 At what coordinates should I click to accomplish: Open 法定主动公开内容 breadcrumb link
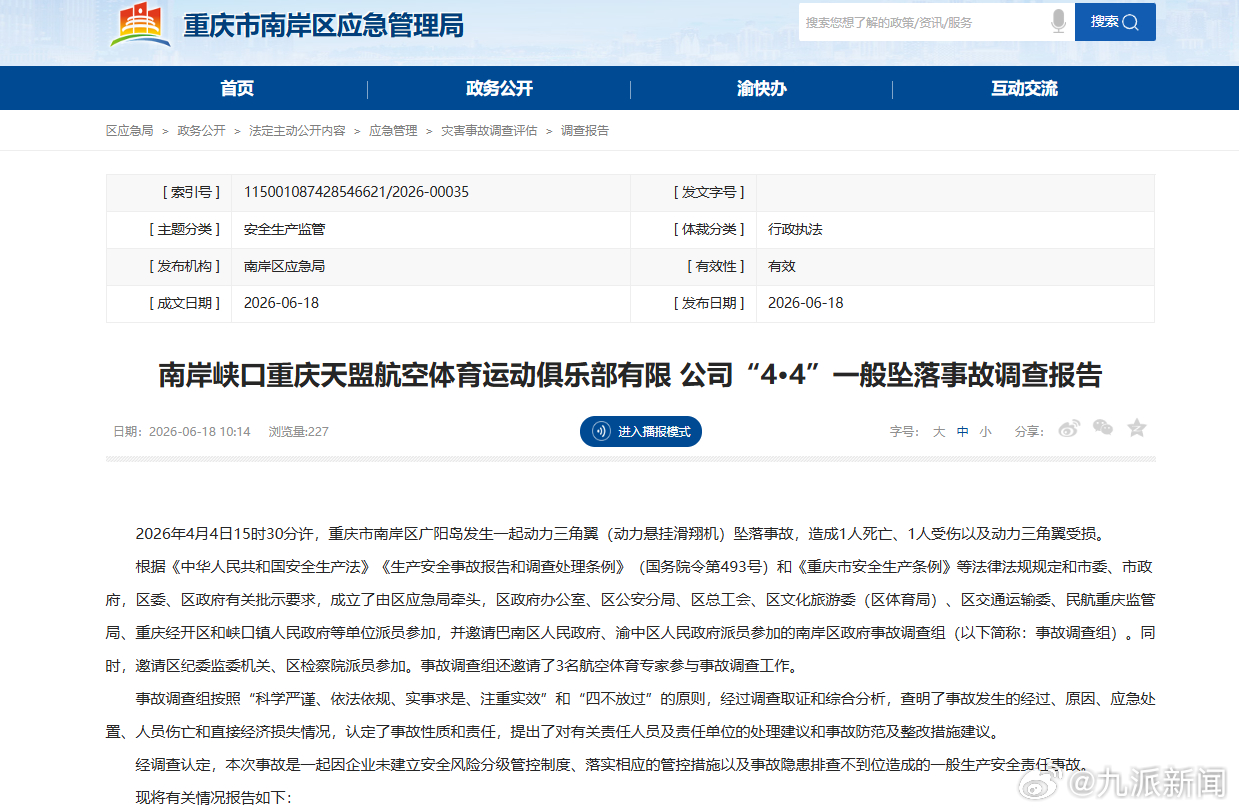[x=297, y=131]
